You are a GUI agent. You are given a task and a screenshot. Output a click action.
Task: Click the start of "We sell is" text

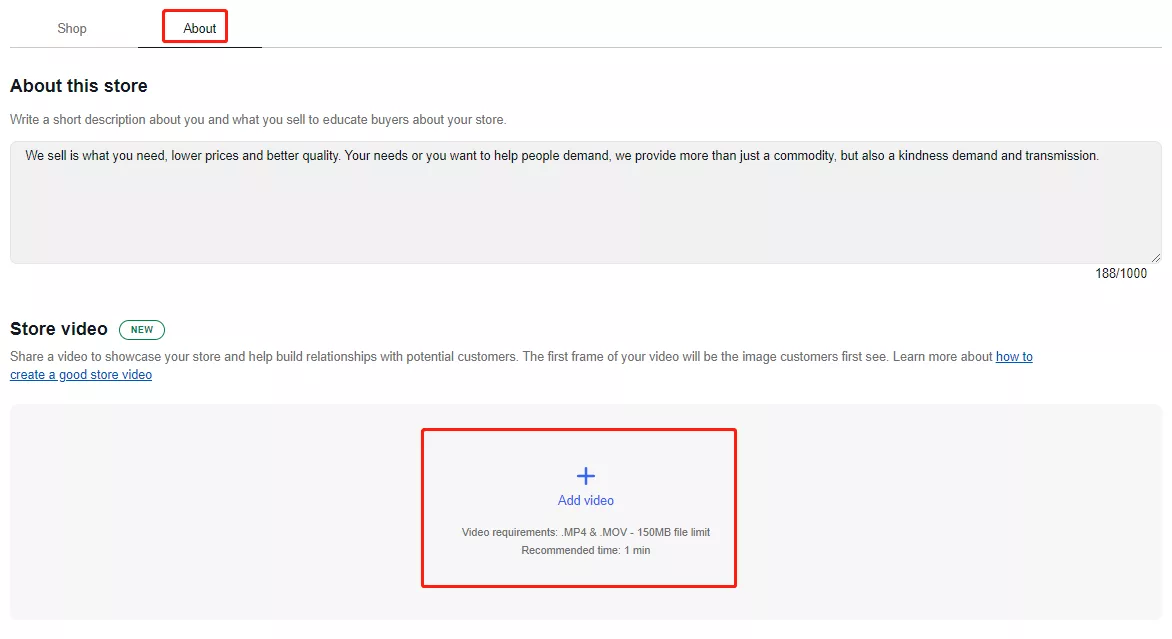(27, 157)
